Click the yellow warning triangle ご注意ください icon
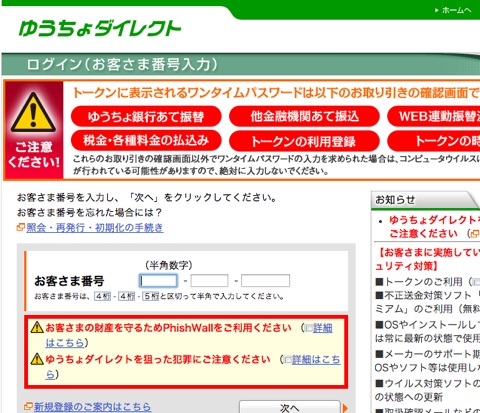Image resolution: width=480 pixels, height=413 pixels. pyautogui.click(x=33, y=113)
